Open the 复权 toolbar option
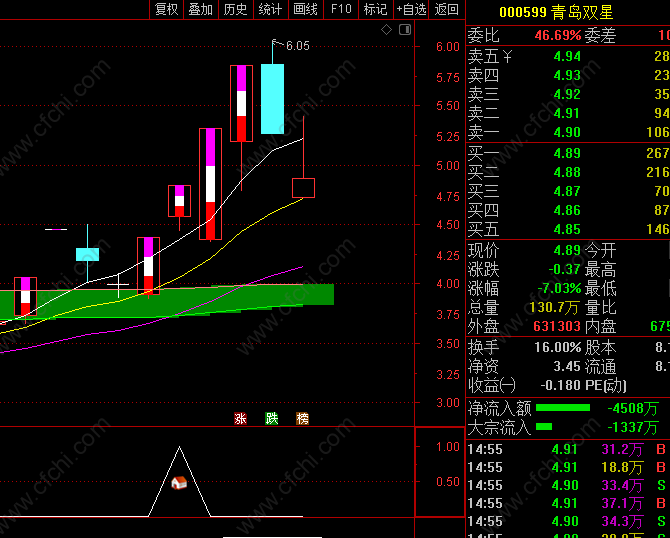This screenshot has height=538, width=670. click(x=166, y=9)
